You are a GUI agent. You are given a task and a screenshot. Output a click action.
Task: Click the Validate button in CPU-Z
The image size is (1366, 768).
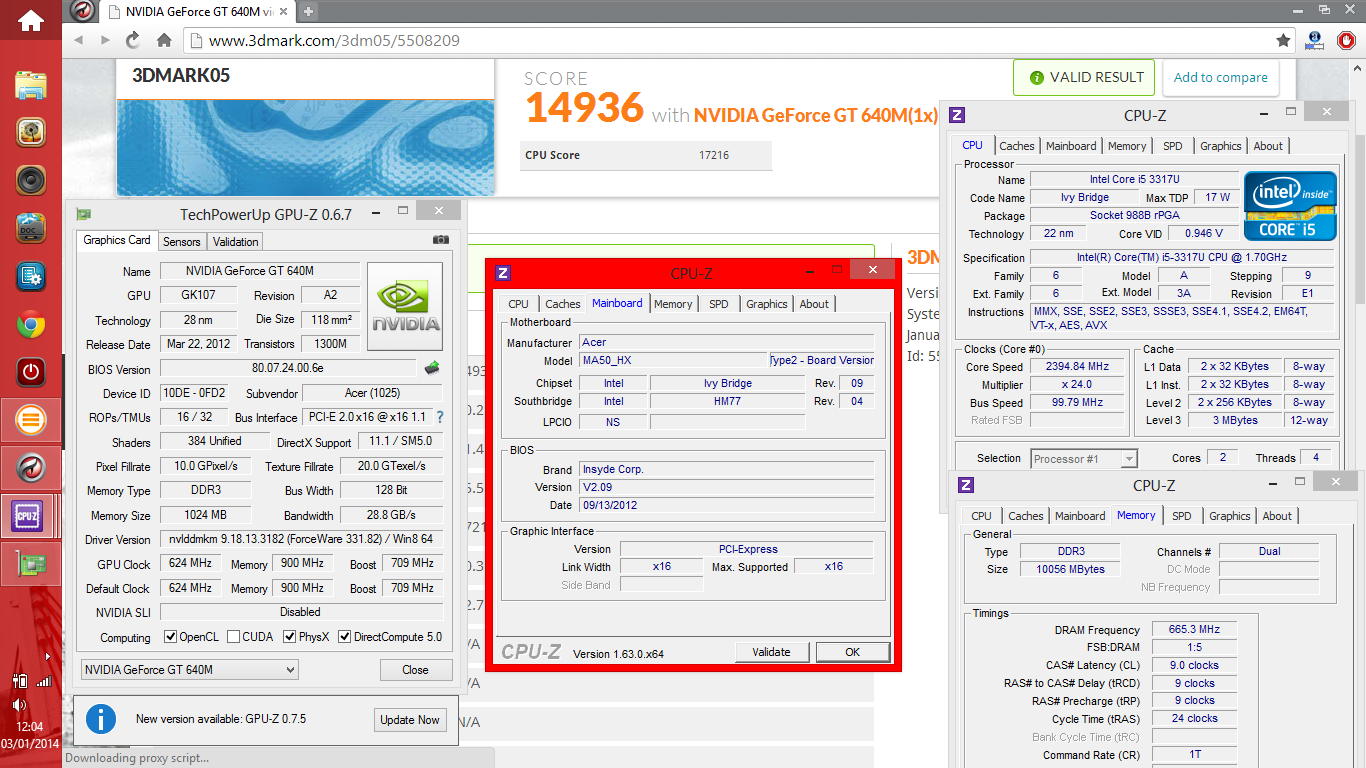tap(772, 652)
